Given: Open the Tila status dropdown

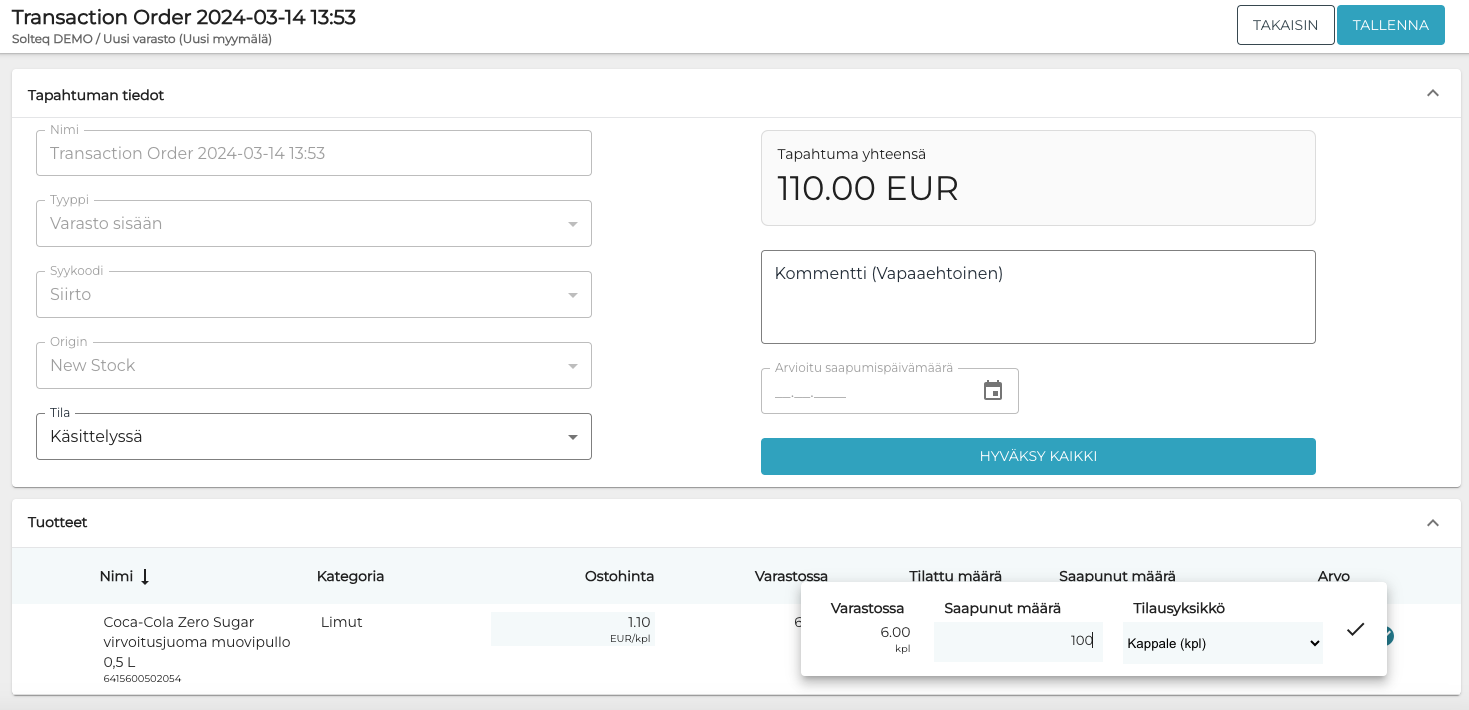Looking at the screenshot, I should 313,437.
